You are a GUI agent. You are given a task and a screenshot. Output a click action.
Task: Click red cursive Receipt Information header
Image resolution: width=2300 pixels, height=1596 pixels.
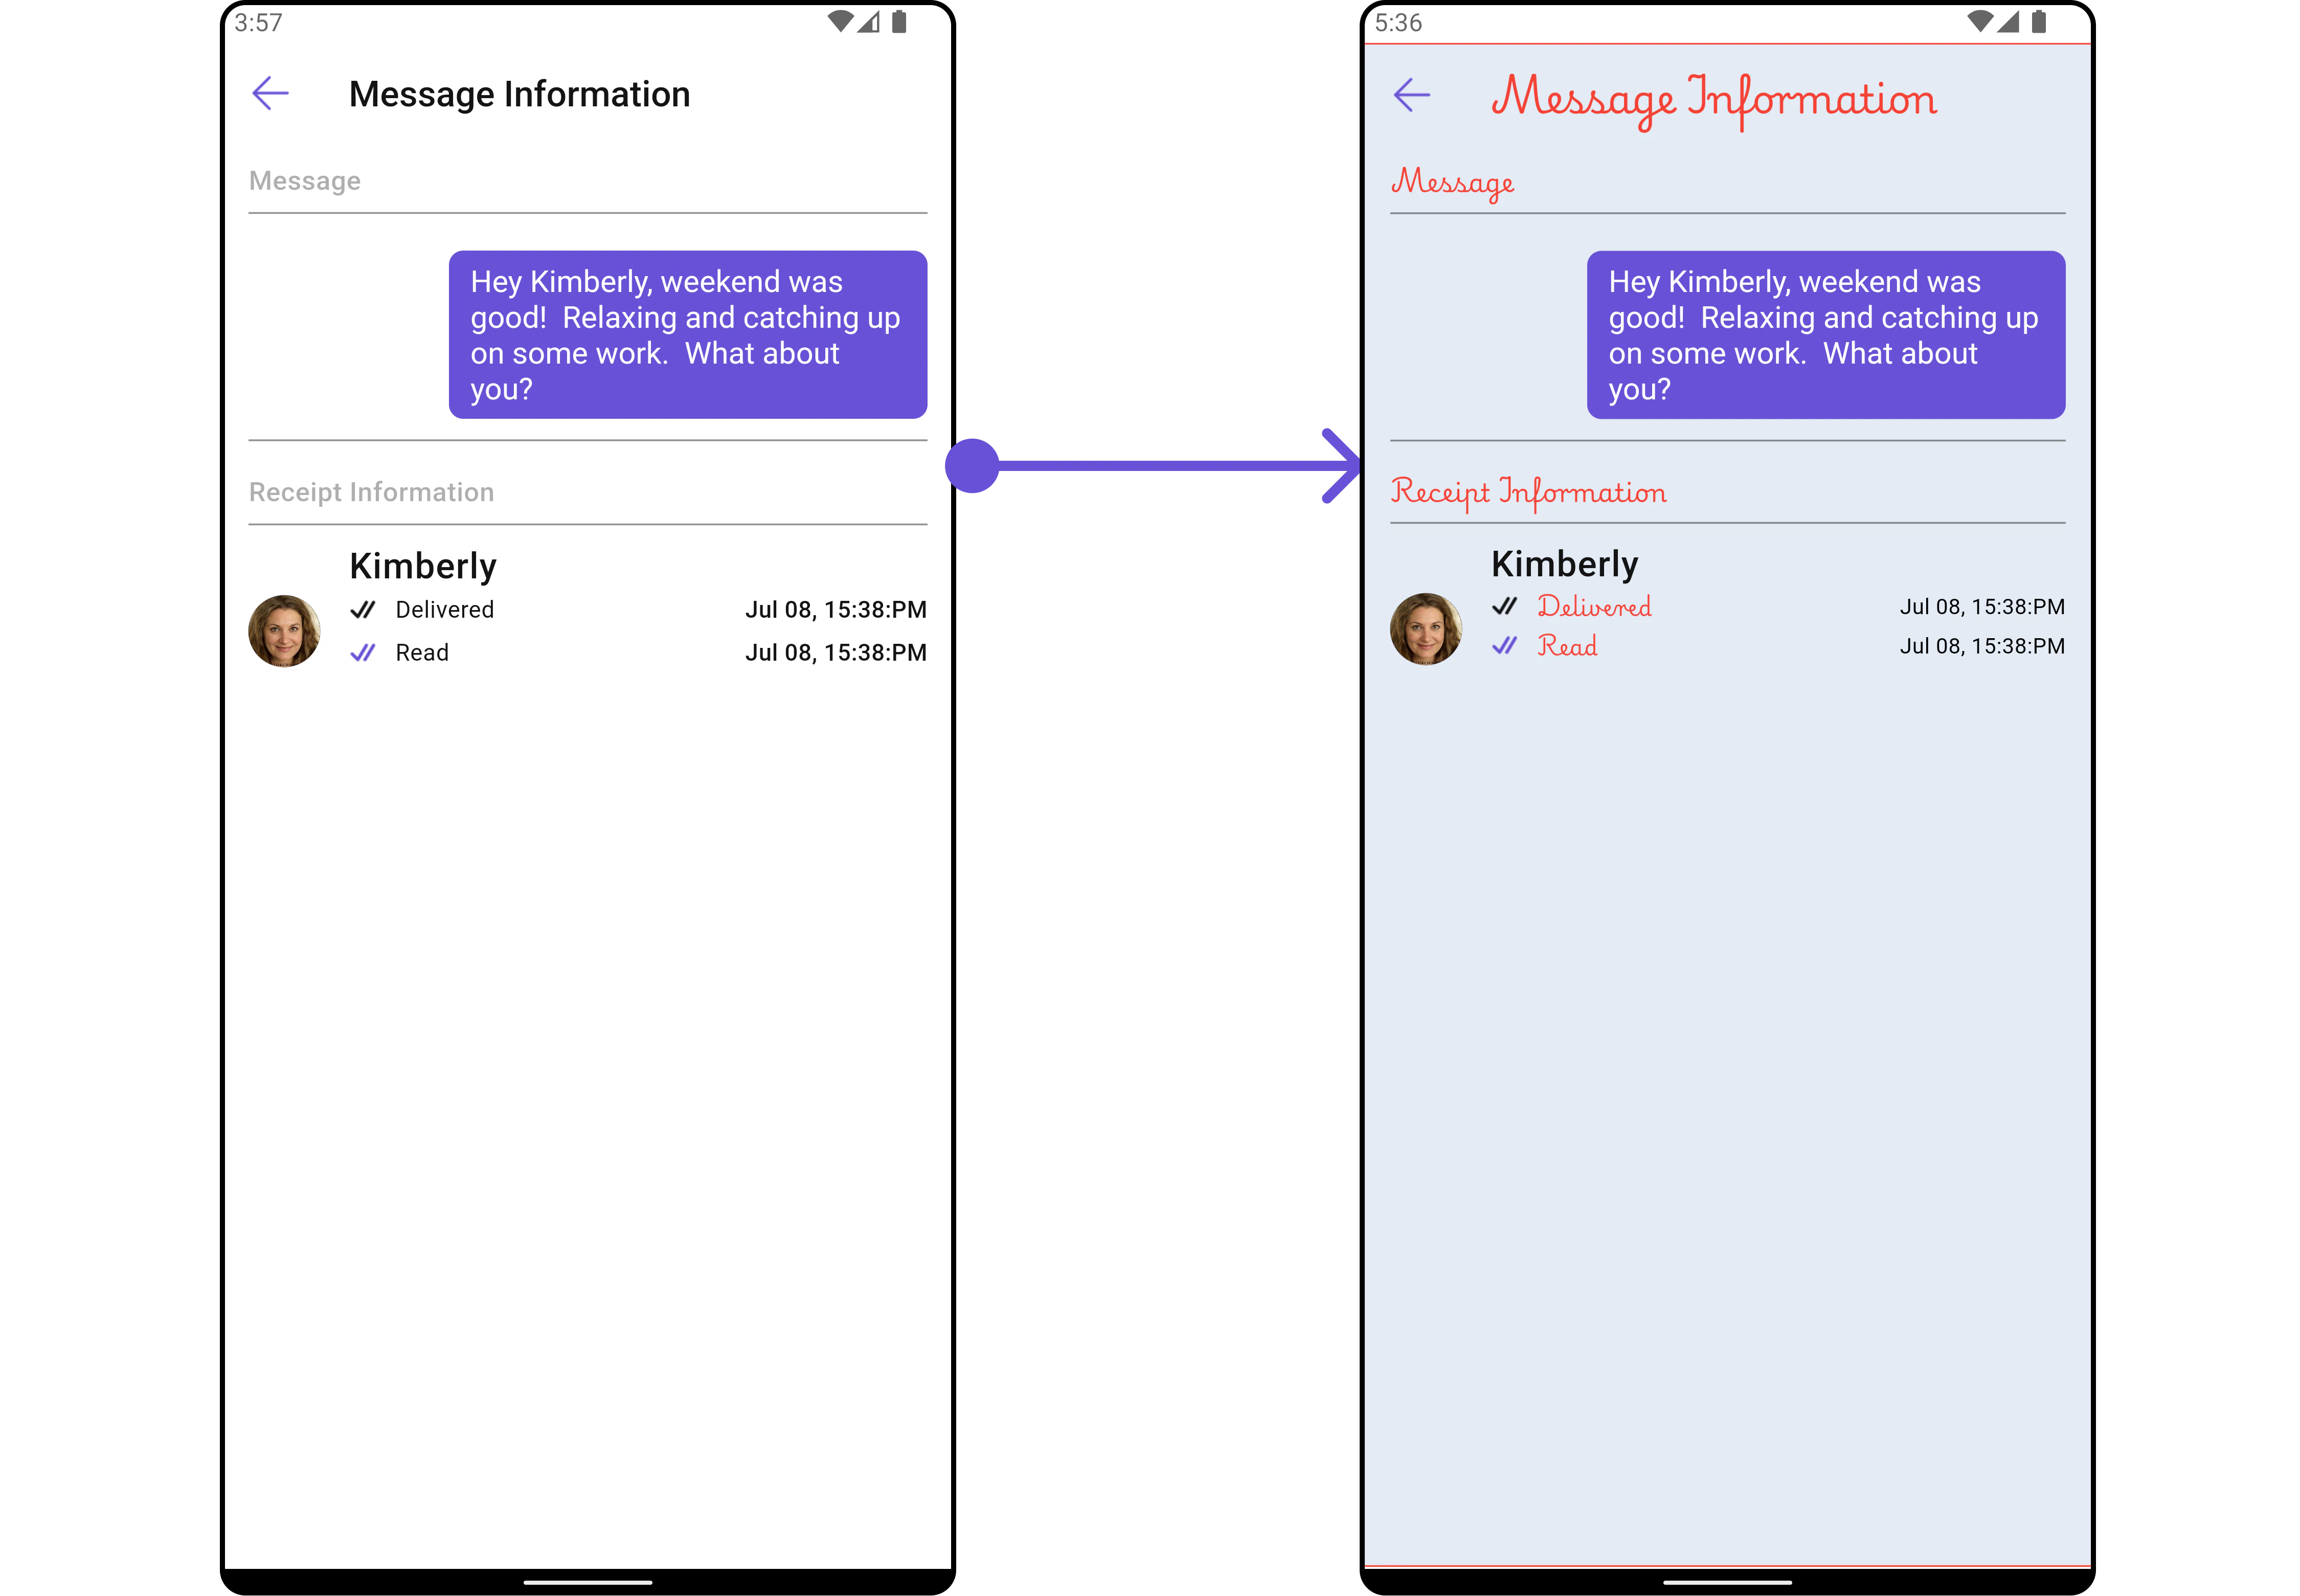1528,492
